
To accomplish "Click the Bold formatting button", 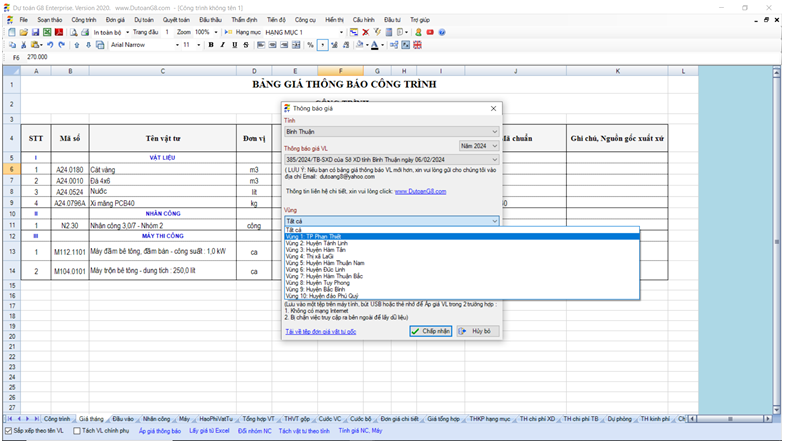I will coord(210,45).
